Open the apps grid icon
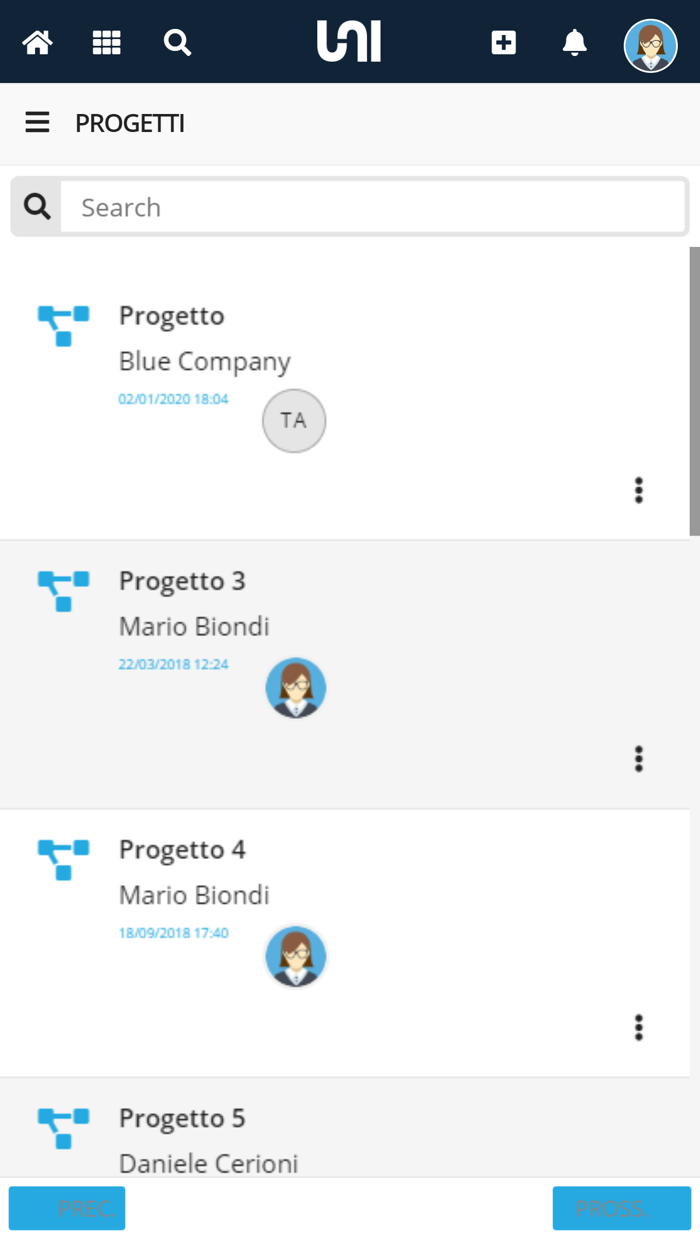 tap(106, 43)
